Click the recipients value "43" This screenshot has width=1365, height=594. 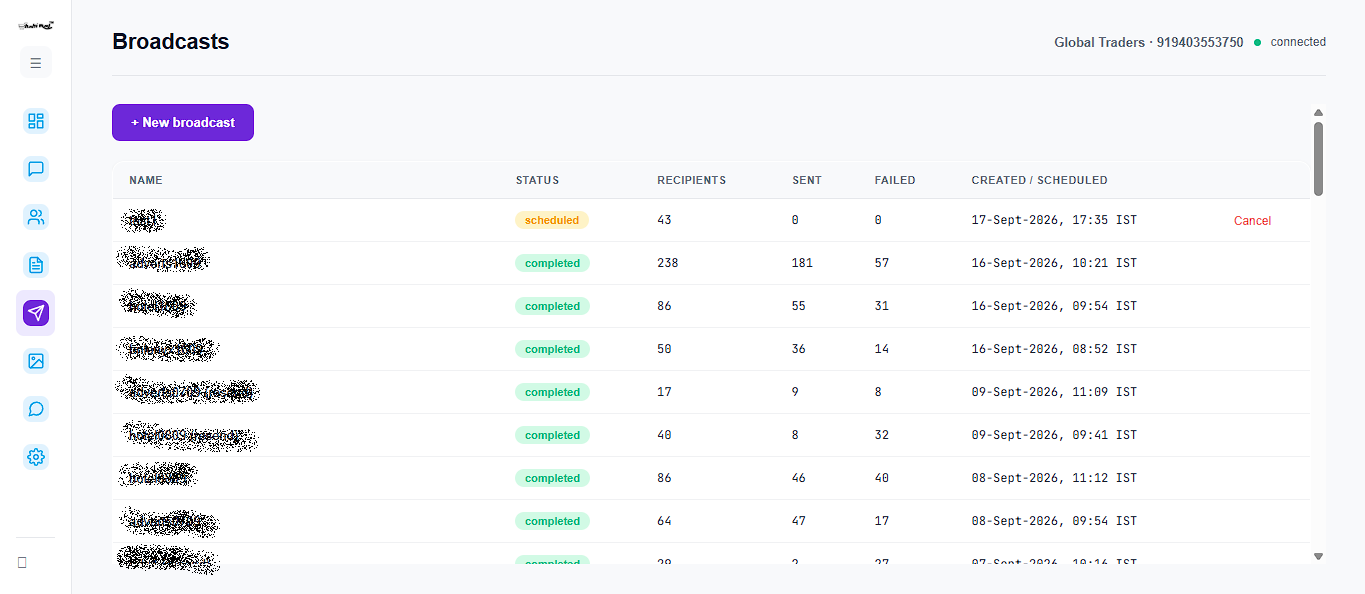tap(664, 220)
